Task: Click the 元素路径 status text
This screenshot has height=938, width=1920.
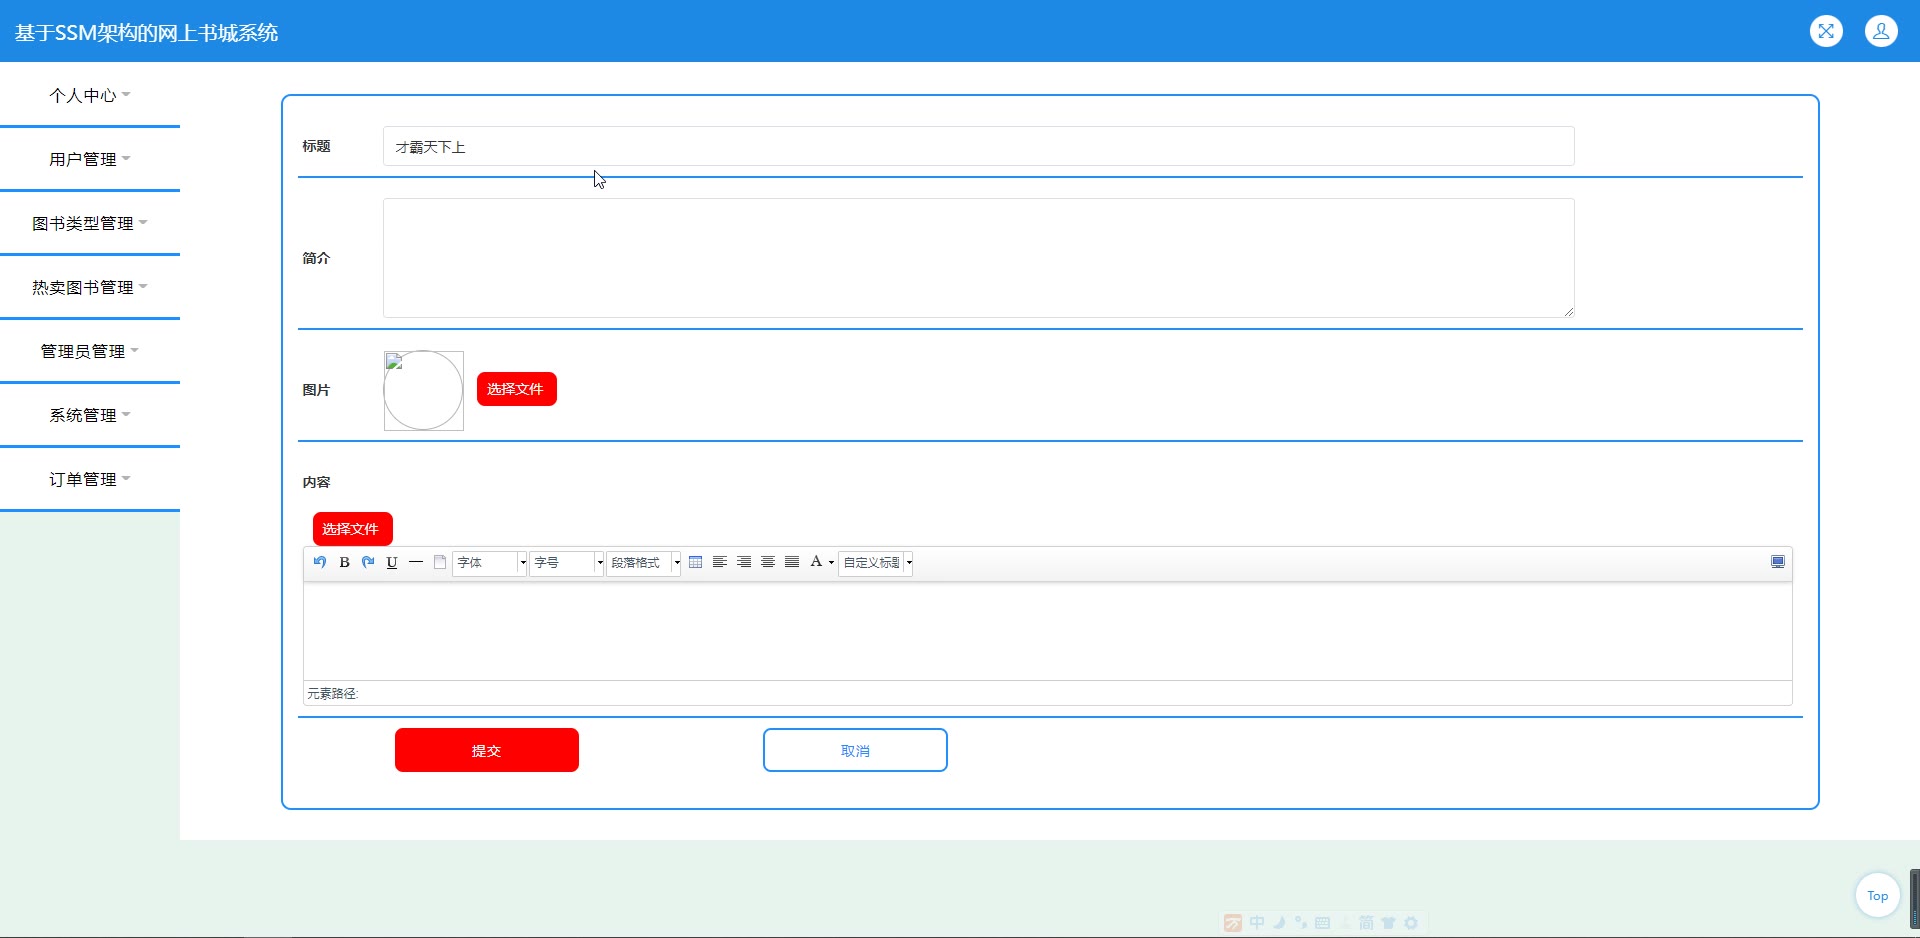Action: [333, 693]
